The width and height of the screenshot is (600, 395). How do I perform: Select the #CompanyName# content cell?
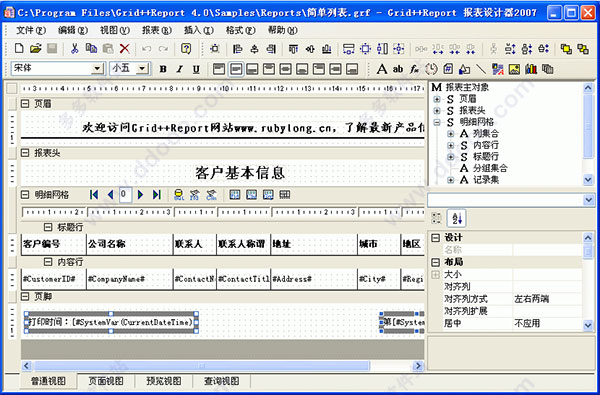coord(130,279)
